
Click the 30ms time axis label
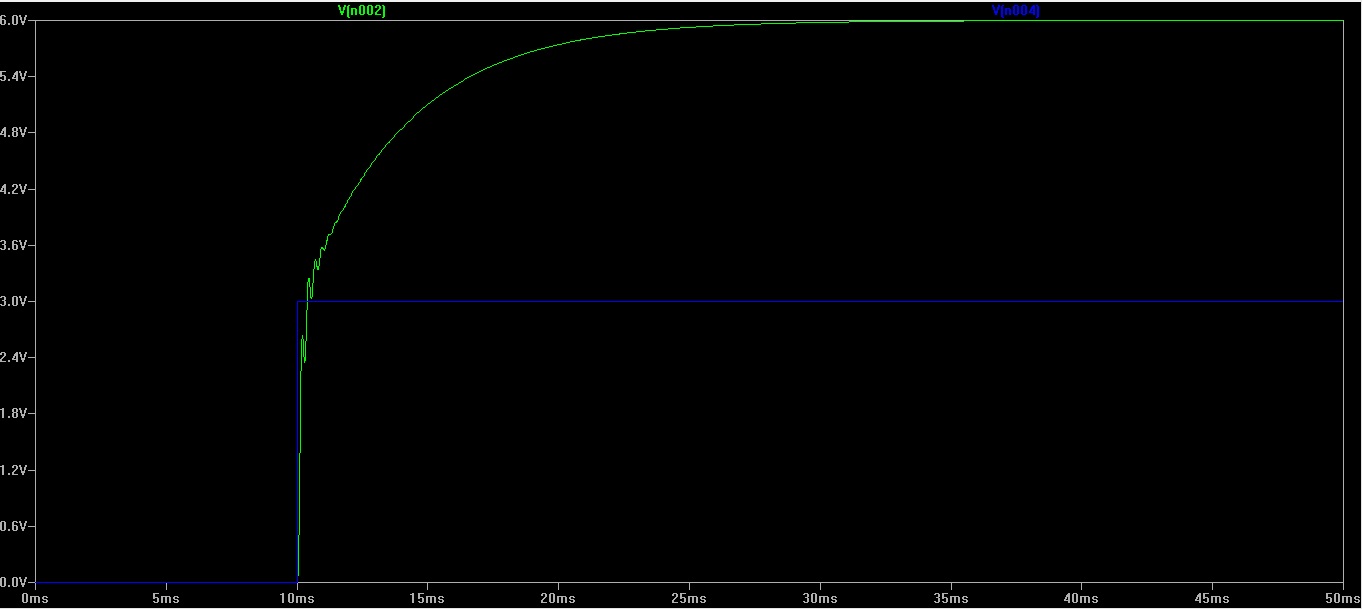tap(820, 598)
